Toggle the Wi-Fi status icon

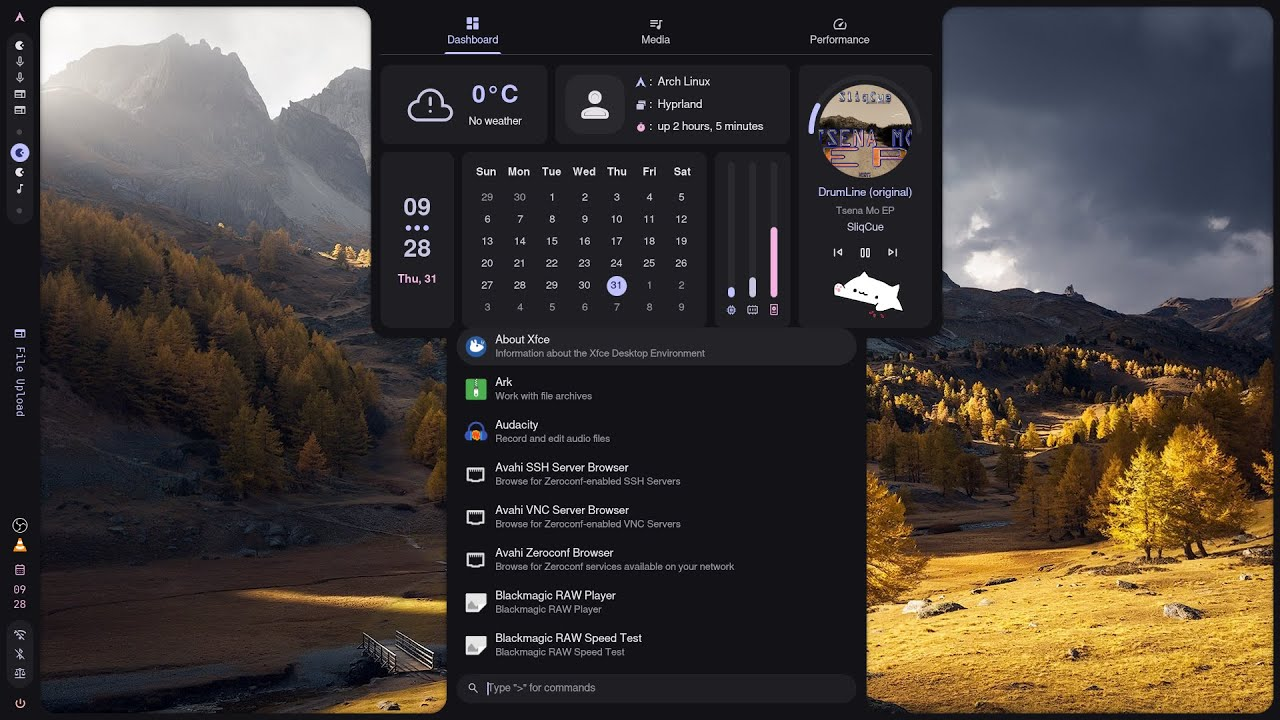coord(19,635)
